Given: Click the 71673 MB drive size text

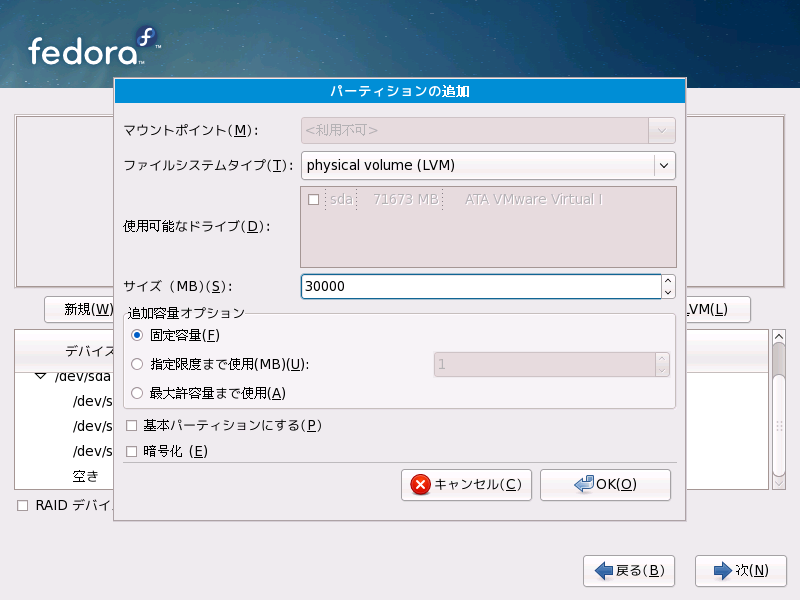Looking at the screenshot, I should [406, 199].
